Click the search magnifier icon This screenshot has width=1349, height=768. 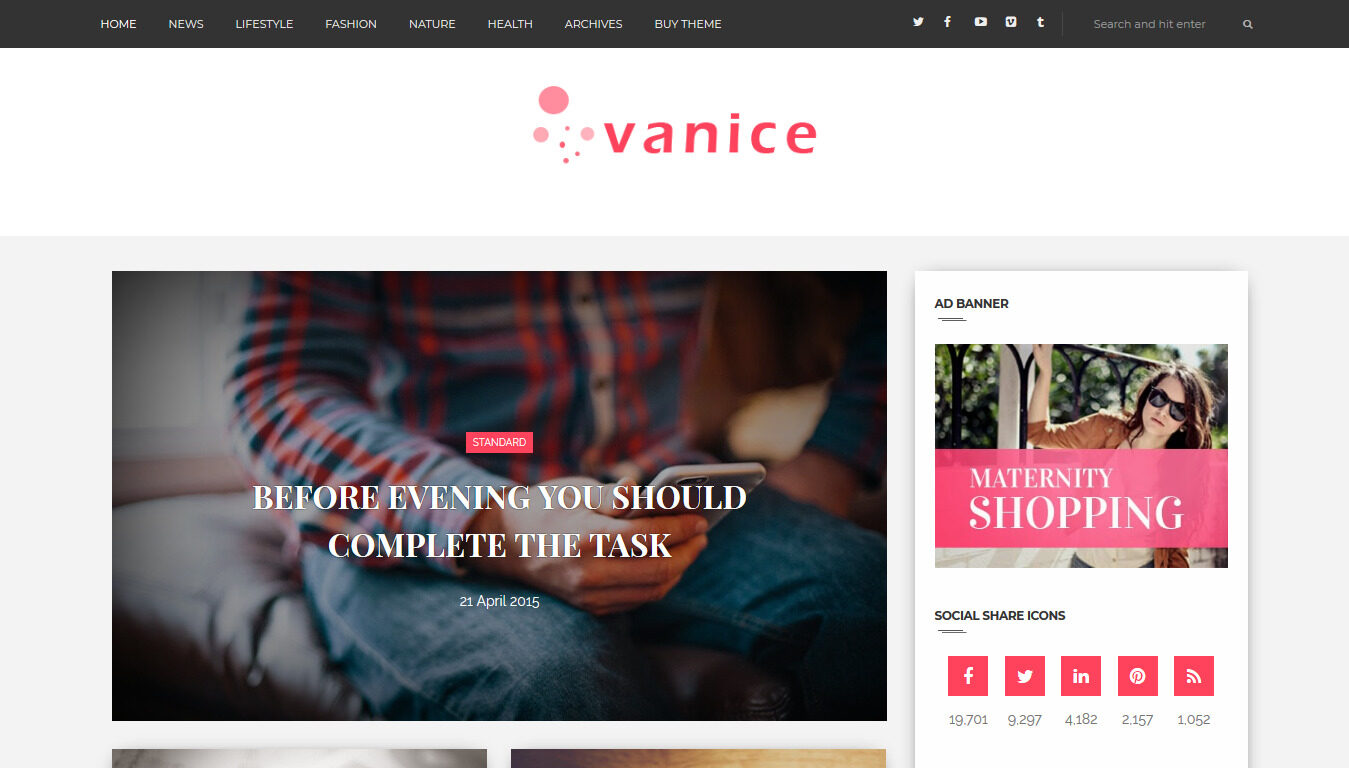(x=1247, y=24)
